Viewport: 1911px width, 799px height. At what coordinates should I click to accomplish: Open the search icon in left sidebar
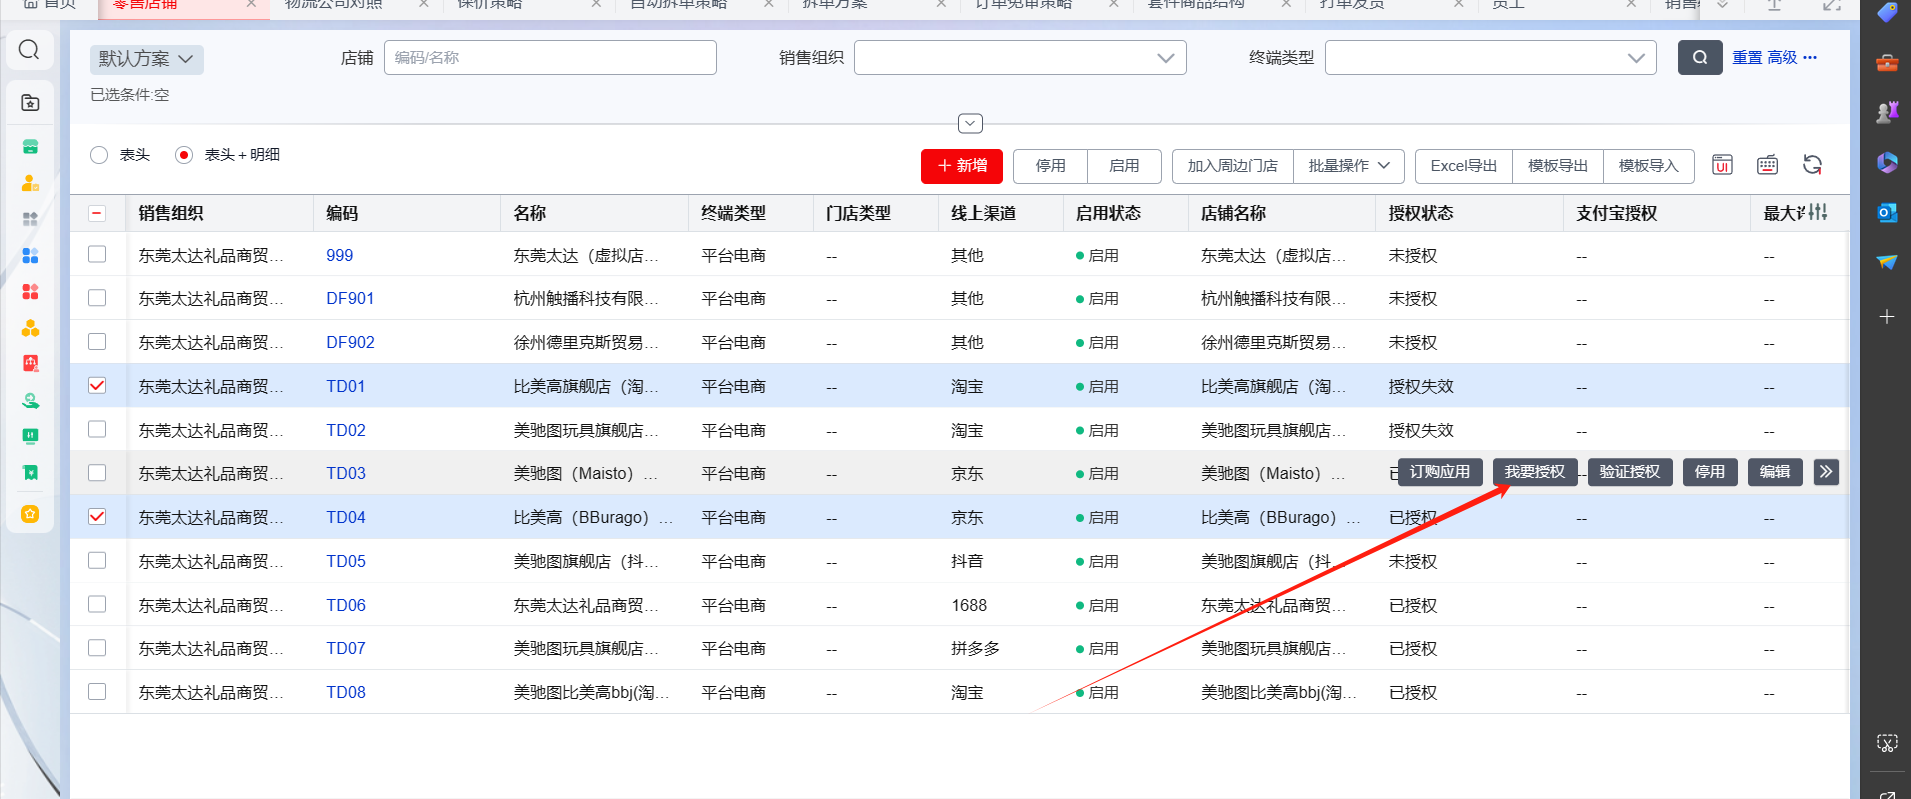[x=29, y=50]
